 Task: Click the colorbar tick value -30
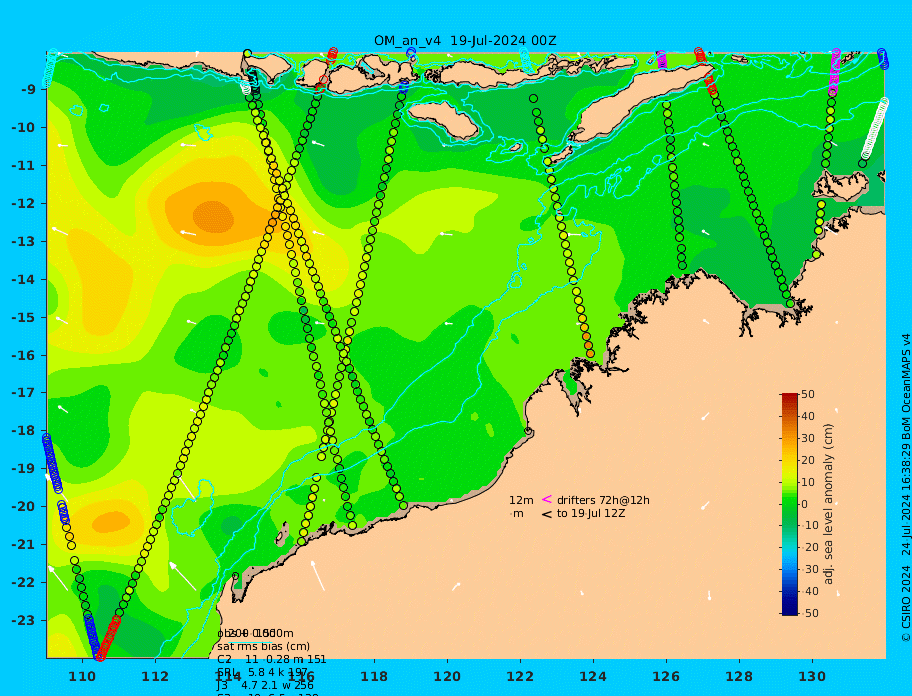[809, 569]
